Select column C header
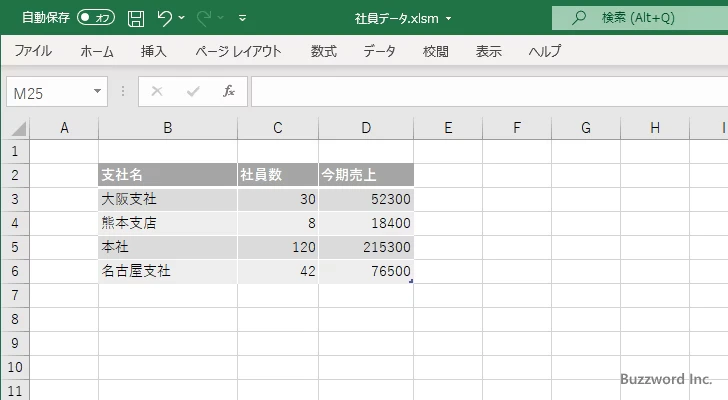728x400 pixels. click(278, 128)
